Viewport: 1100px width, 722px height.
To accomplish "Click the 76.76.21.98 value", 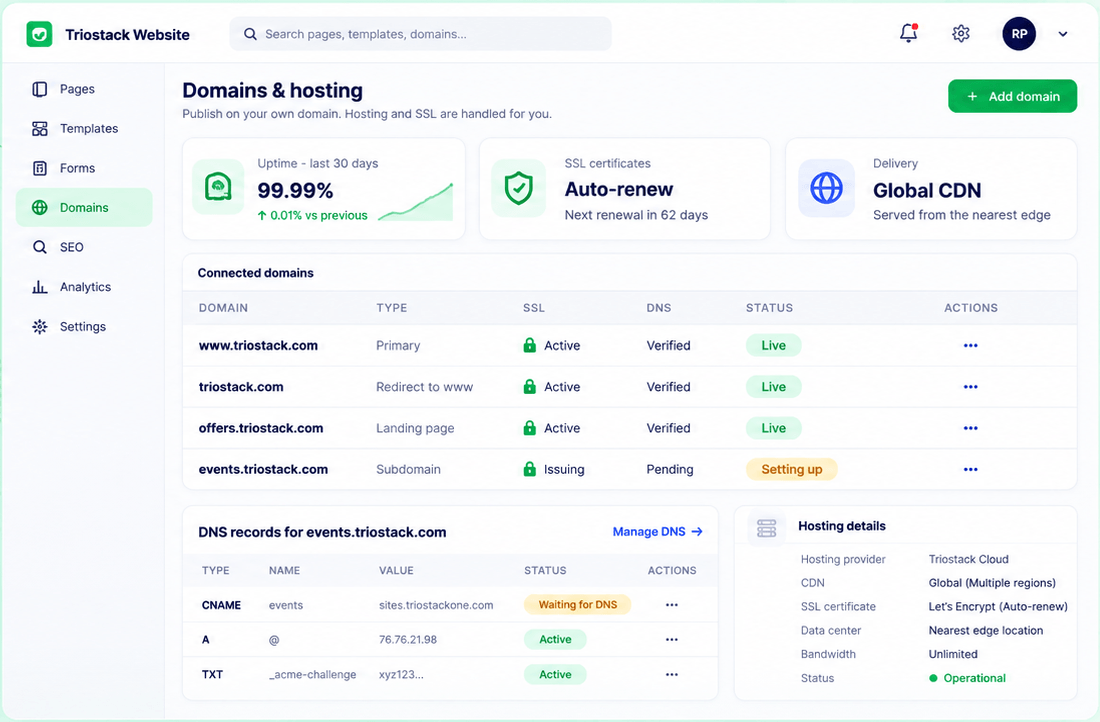I will [x=408, y=639].
